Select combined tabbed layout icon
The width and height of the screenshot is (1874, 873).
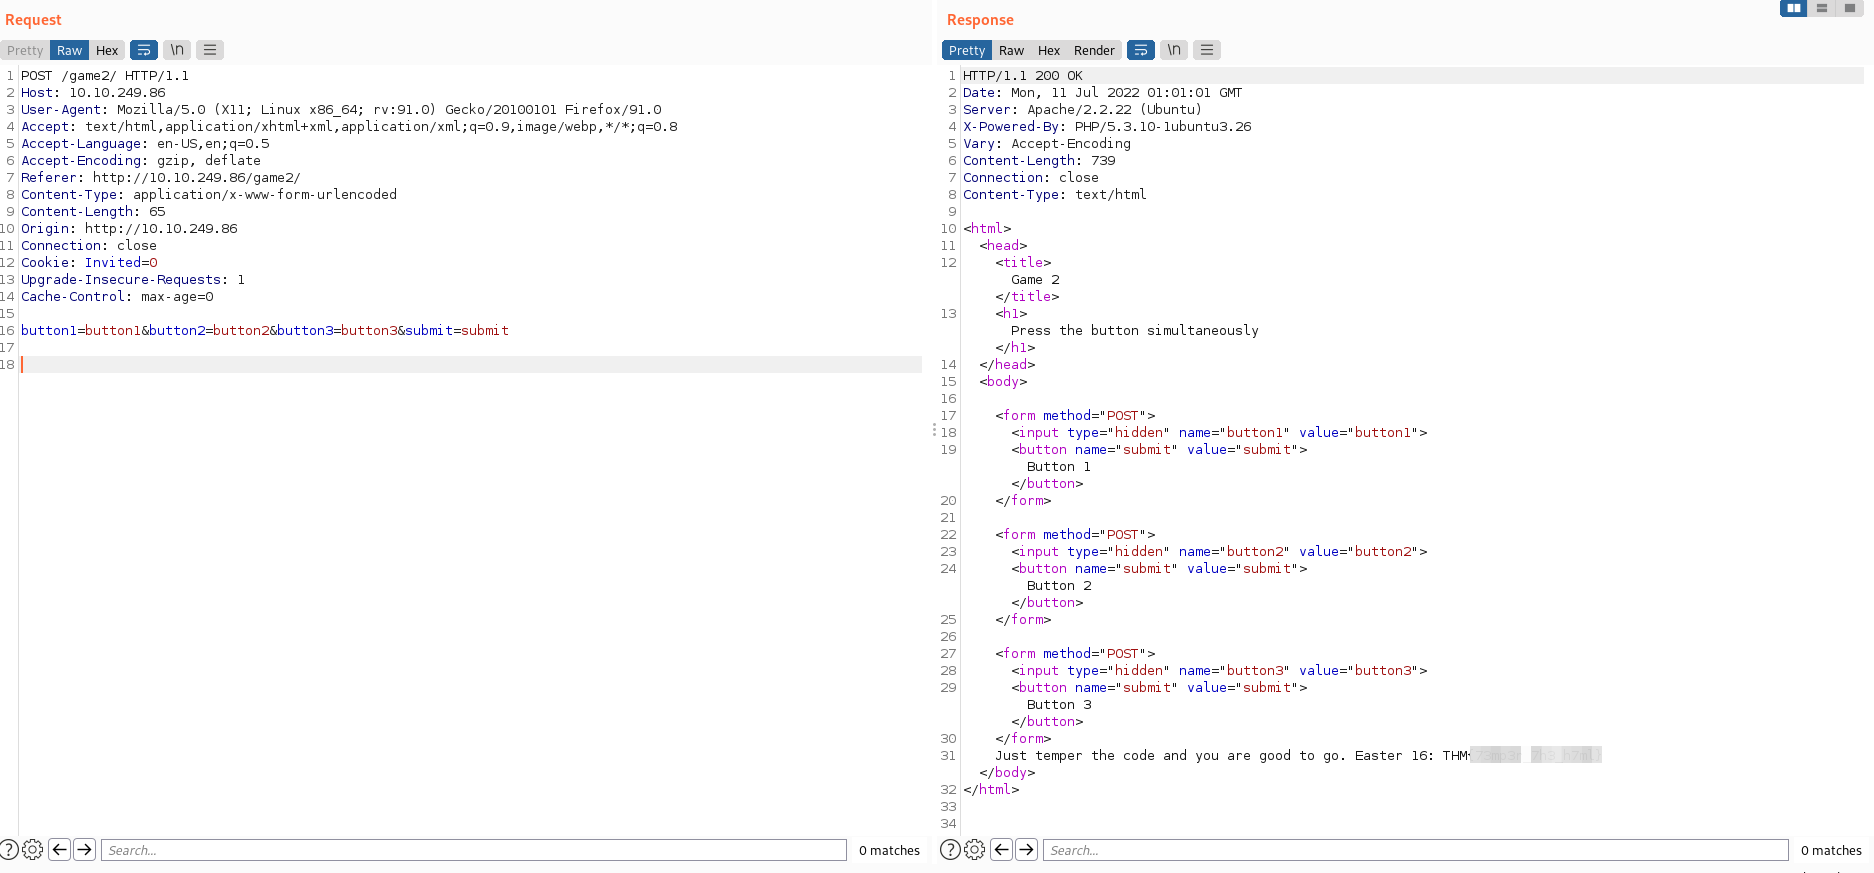click(x=1850, y=8)
